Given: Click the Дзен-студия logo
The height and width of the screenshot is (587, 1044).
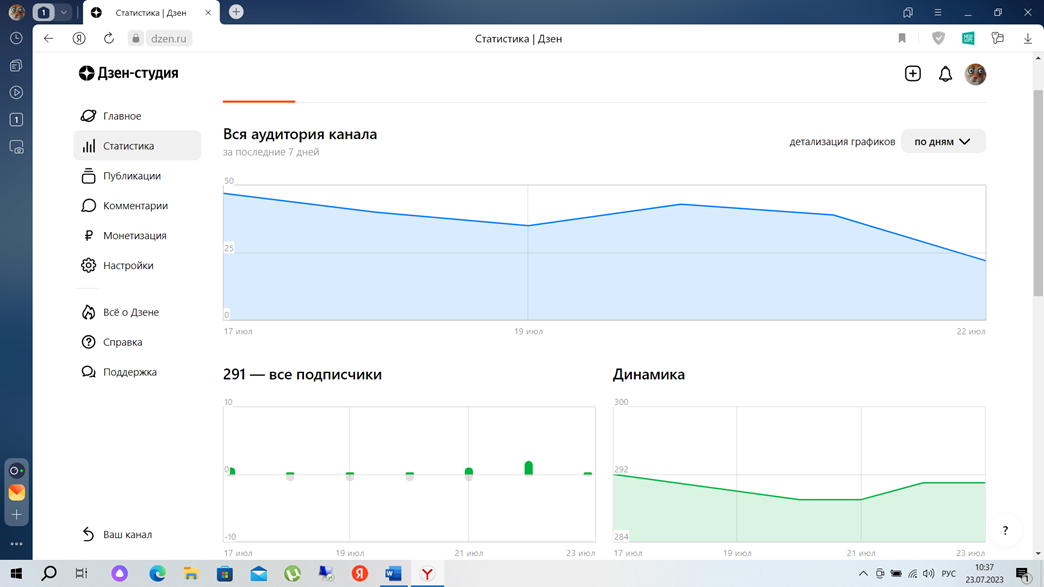Looking at the screenshot, I should pos(129,73).
